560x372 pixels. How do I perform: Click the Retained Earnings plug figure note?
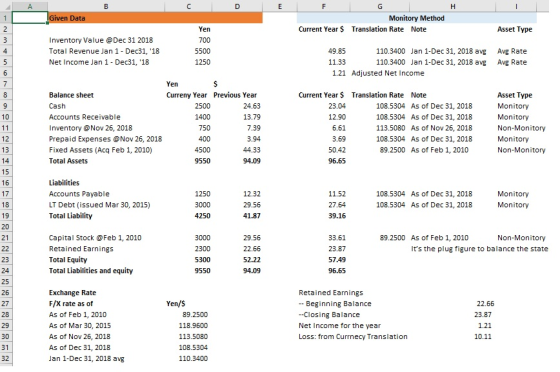(x=479, y=249)
